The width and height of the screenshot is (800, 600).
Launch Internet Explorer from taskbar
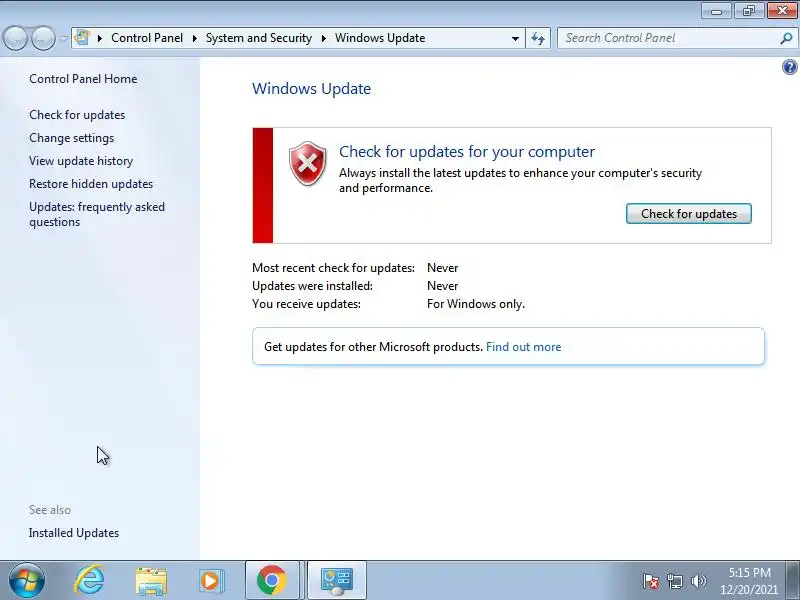(89, 580)
